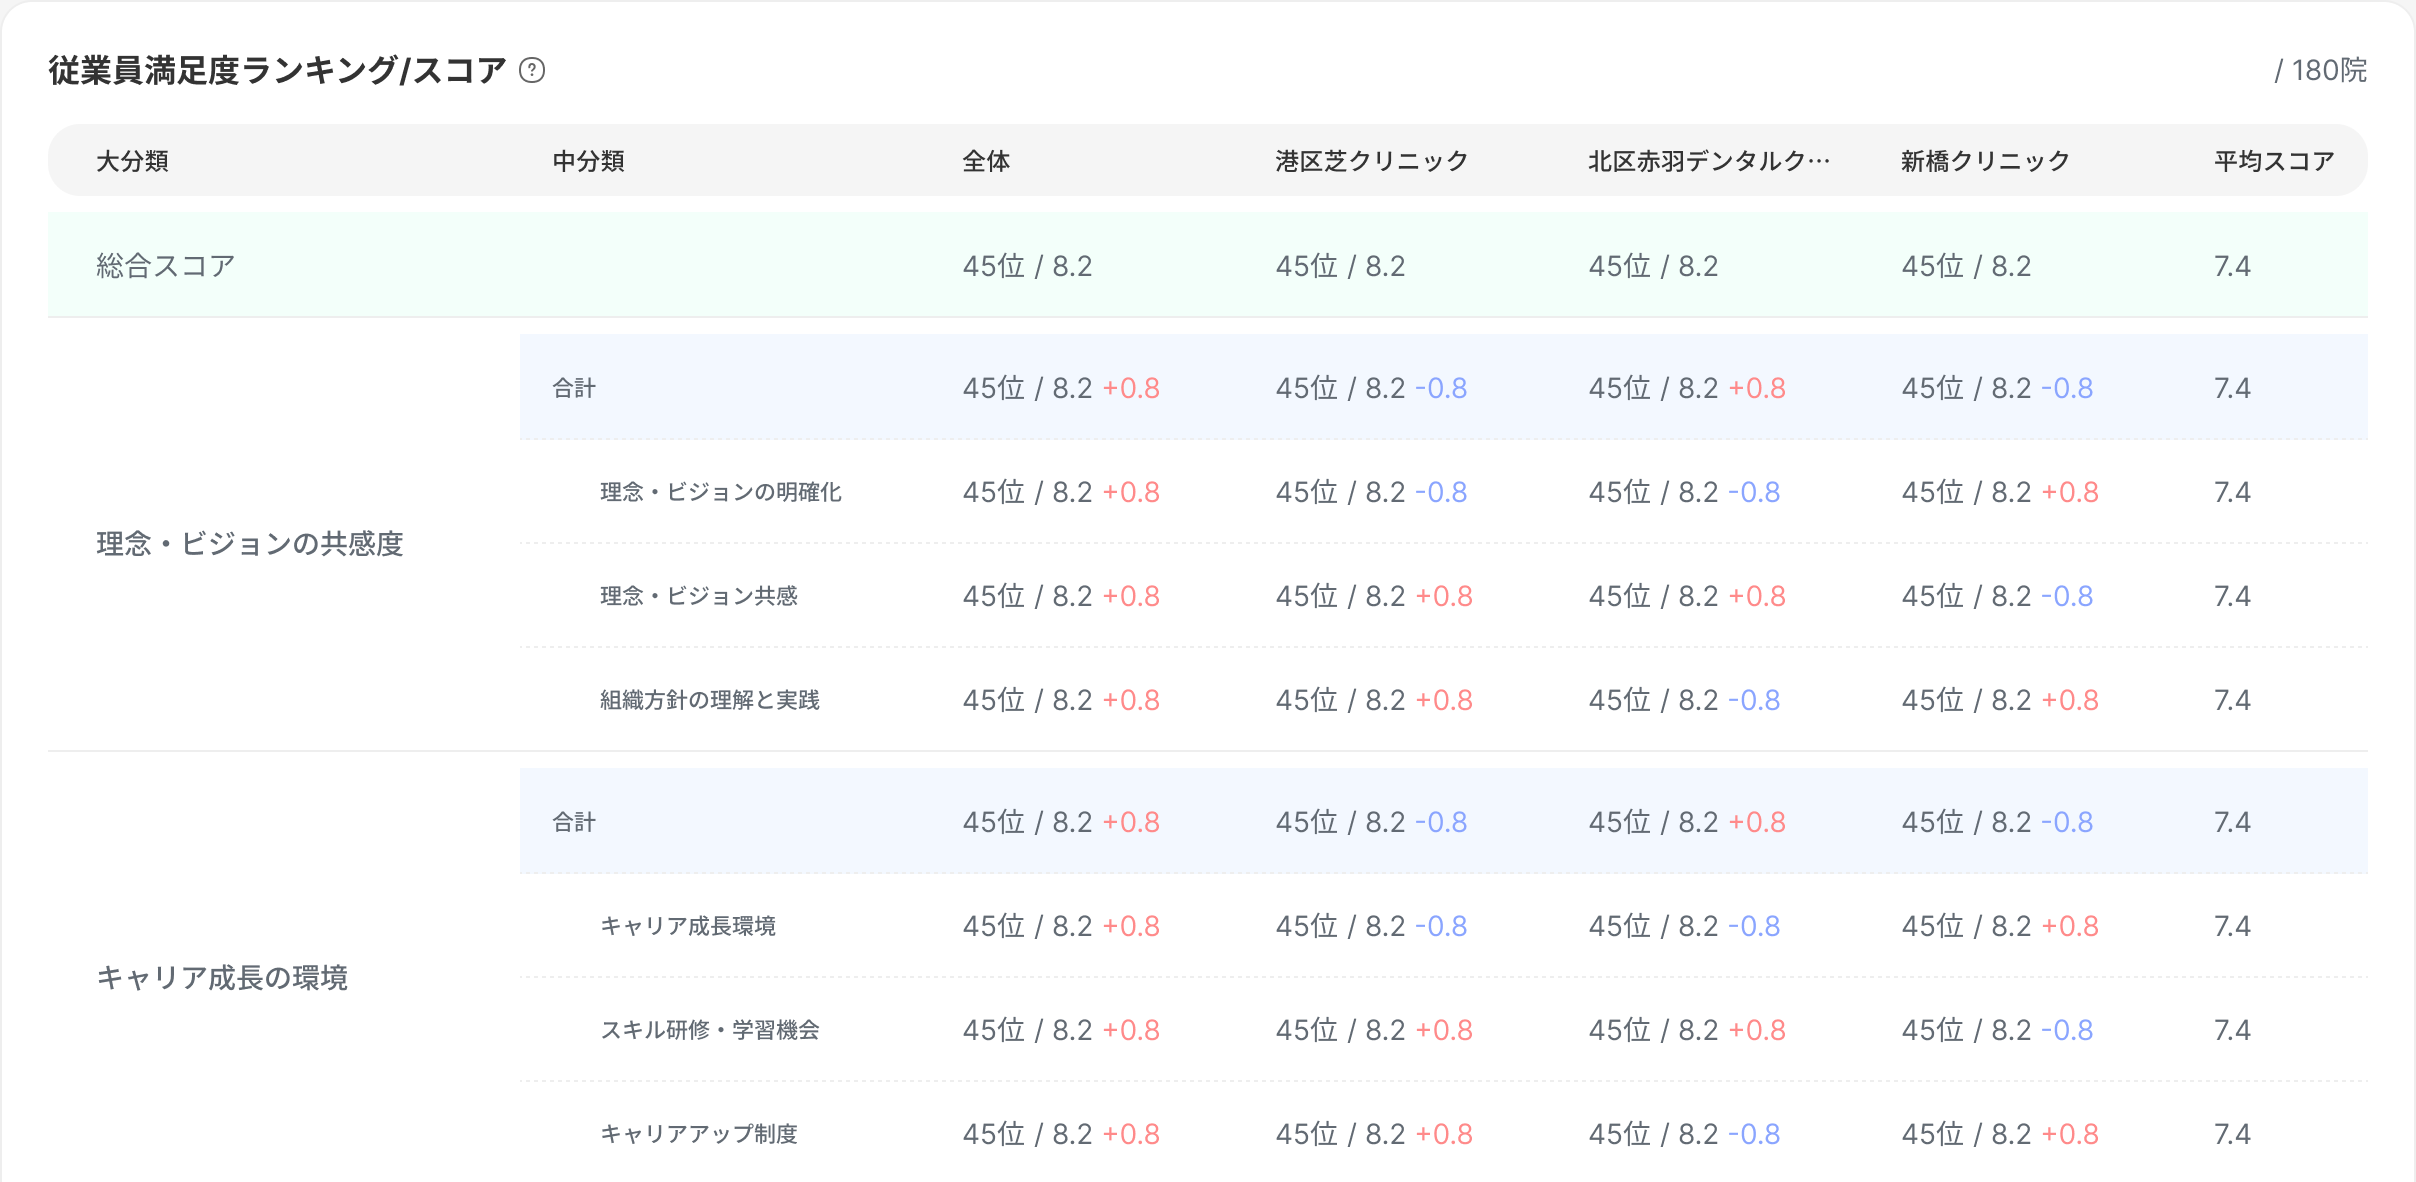2416x1182 pixels.
Task: Click the 平均スコア column header
Action: pyautogui.click(x=2273, y=161)
